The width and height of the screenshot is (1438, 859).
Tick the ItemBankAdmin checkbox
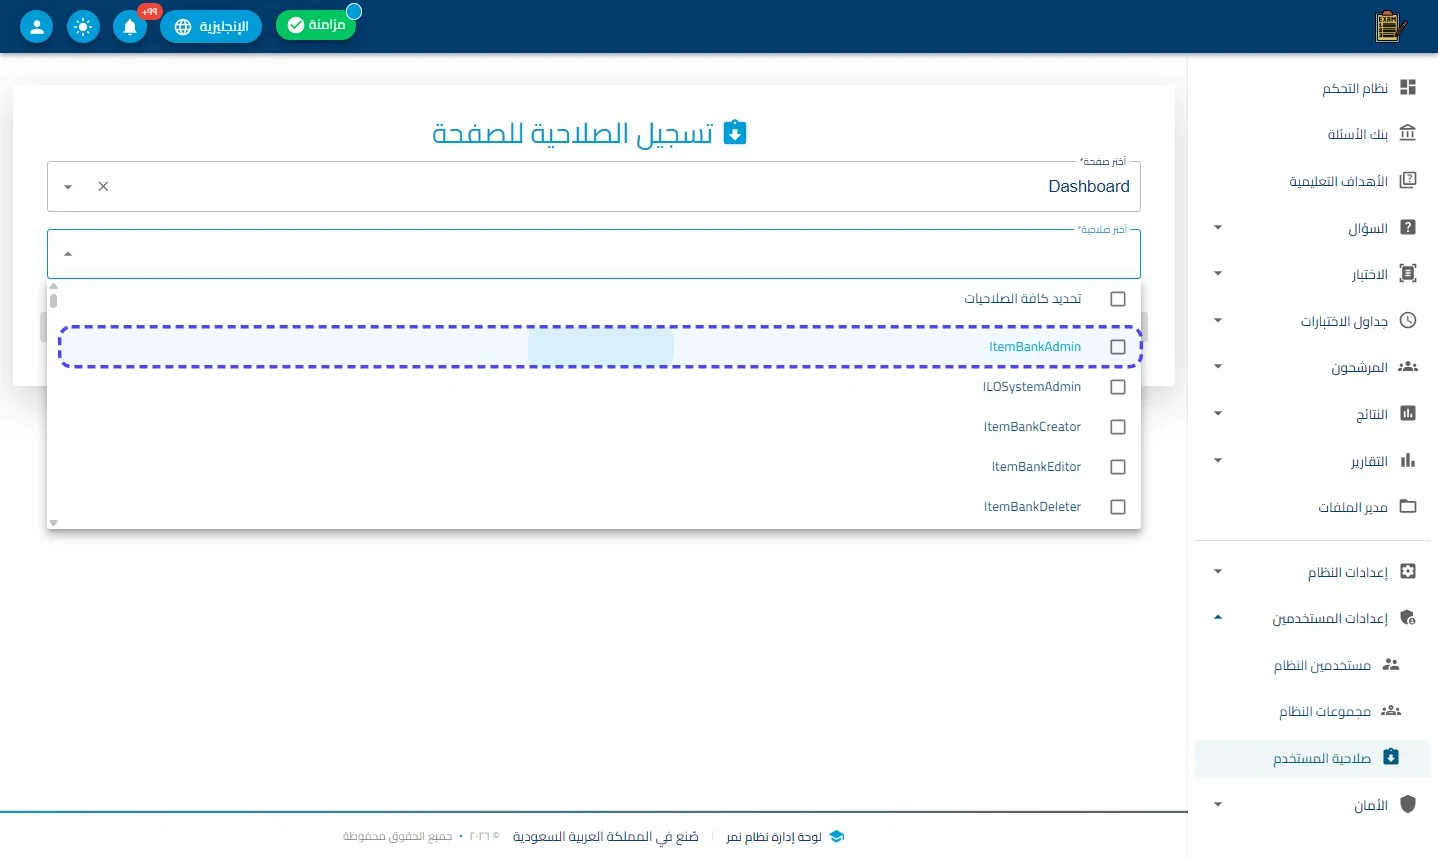1118,347
